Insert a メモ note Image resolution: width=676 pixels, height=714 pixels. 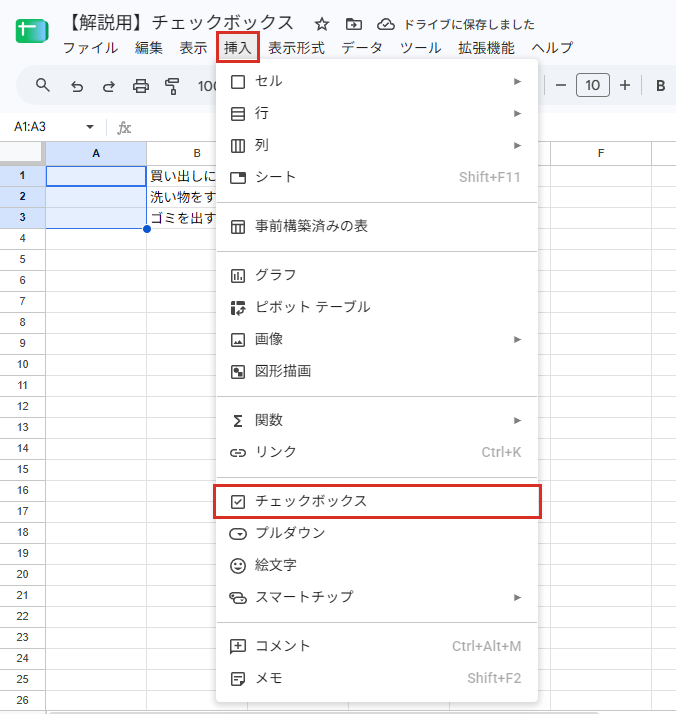point(377,678)
